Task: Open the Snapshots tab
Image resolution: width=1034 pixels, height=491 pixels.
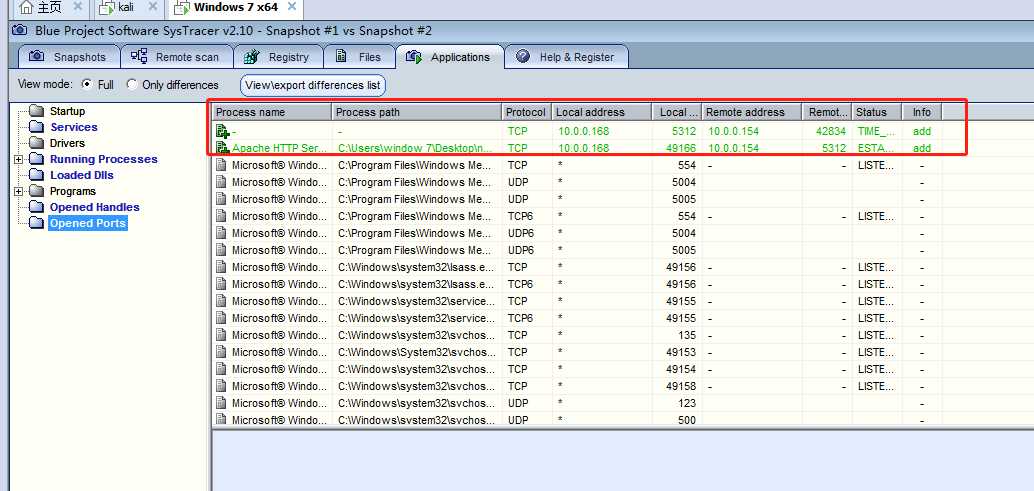Action: pyautogui.click(x=69, y=57)
